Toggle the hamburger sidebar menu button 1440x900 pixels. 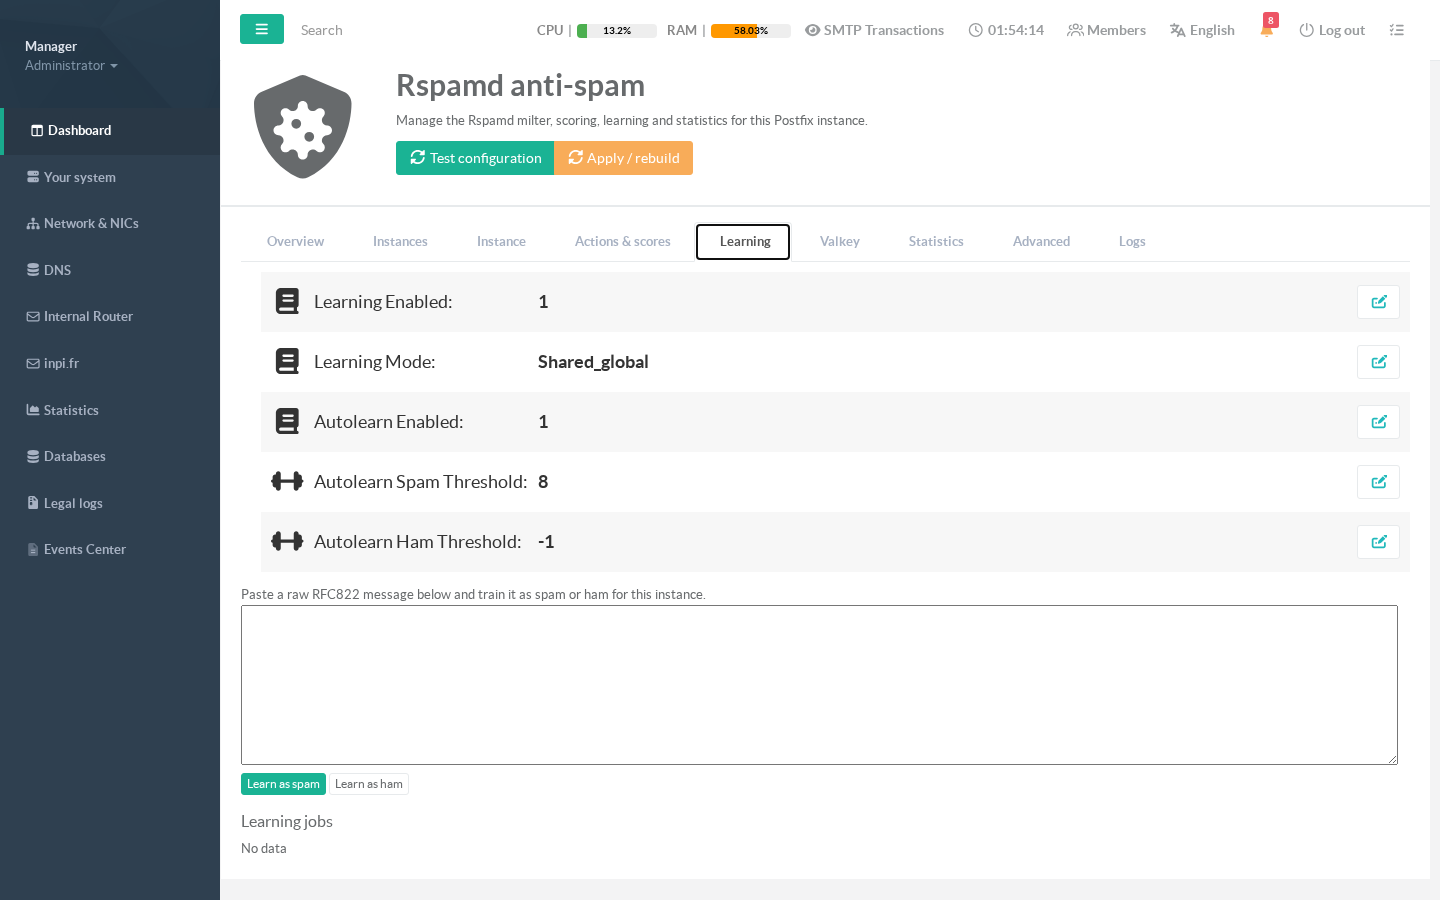pyautogui.click(x=262, y=29)
